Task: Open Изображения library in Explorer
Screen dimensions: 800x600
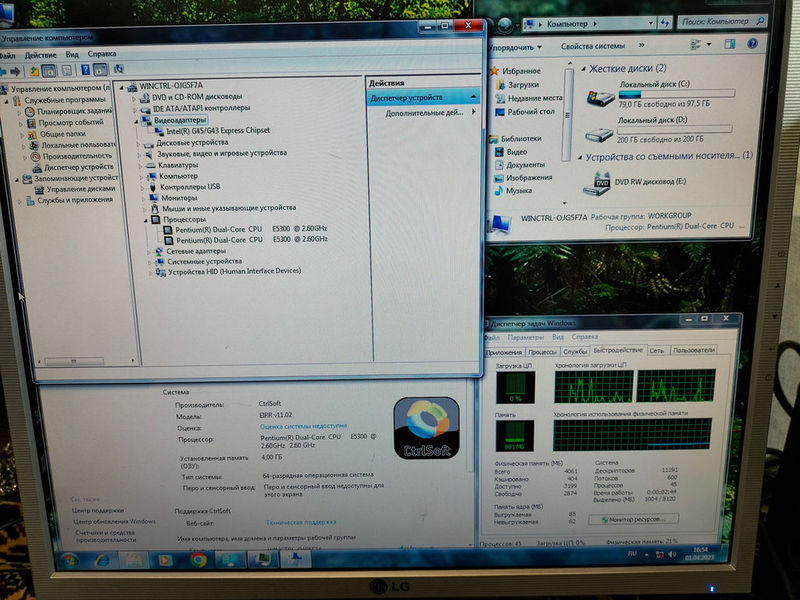Action: pyautogui.click(x=523, y=178)
